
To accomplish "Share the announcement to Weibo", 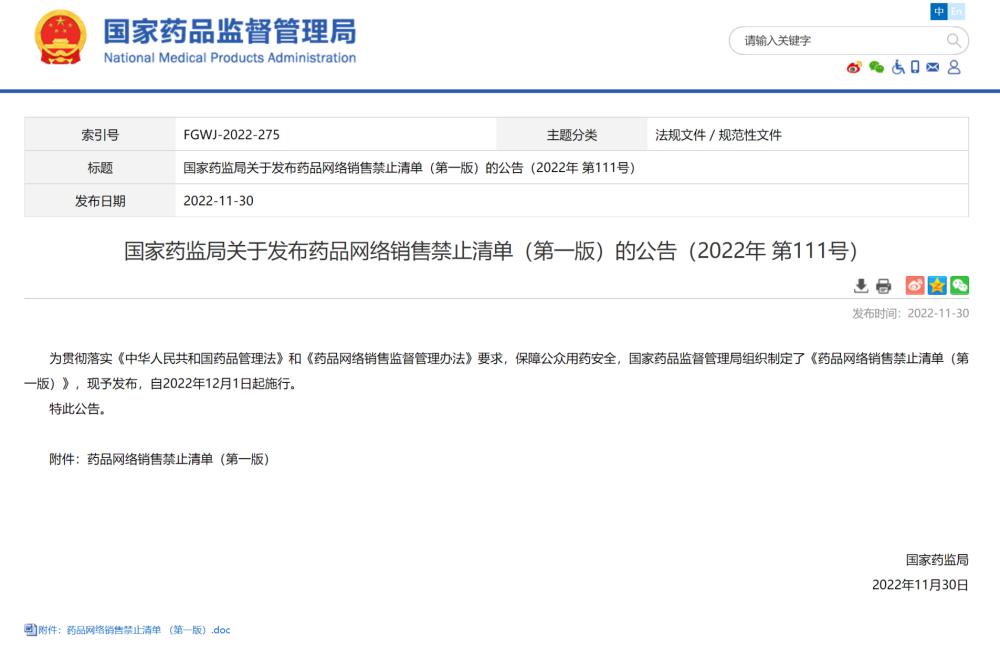I will pyautogui.click(x=914, y=285).
